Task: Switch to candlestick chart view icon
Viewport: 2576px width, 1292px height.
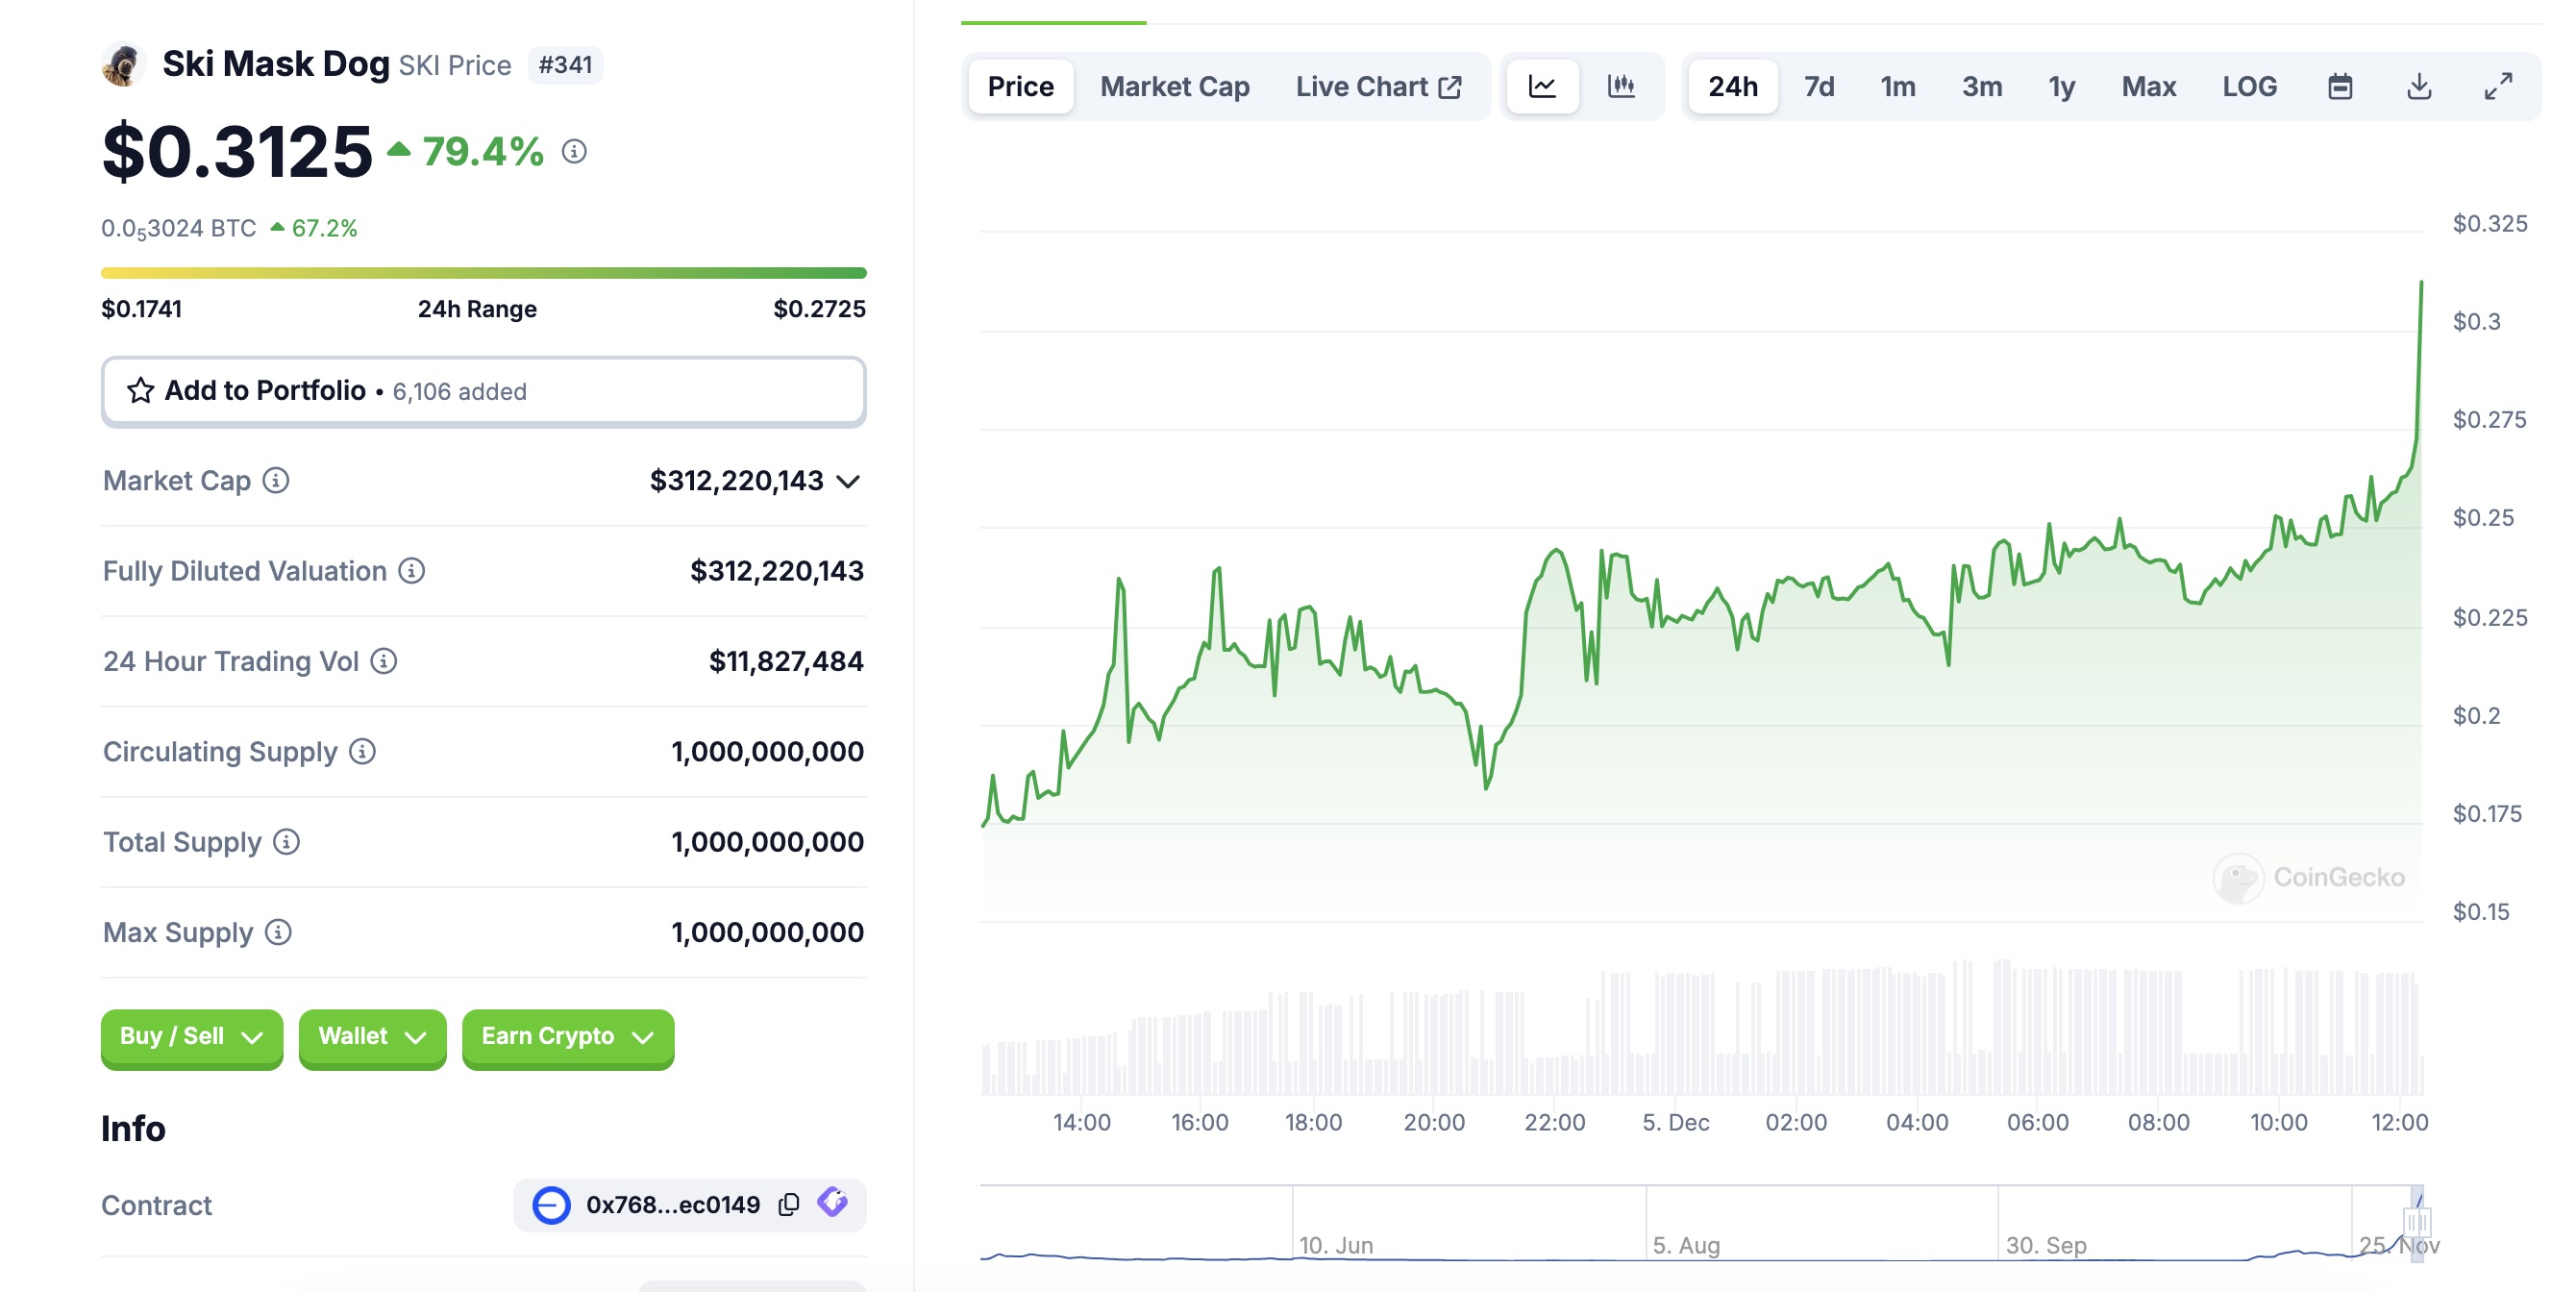Action: (x=1620, y=87)
